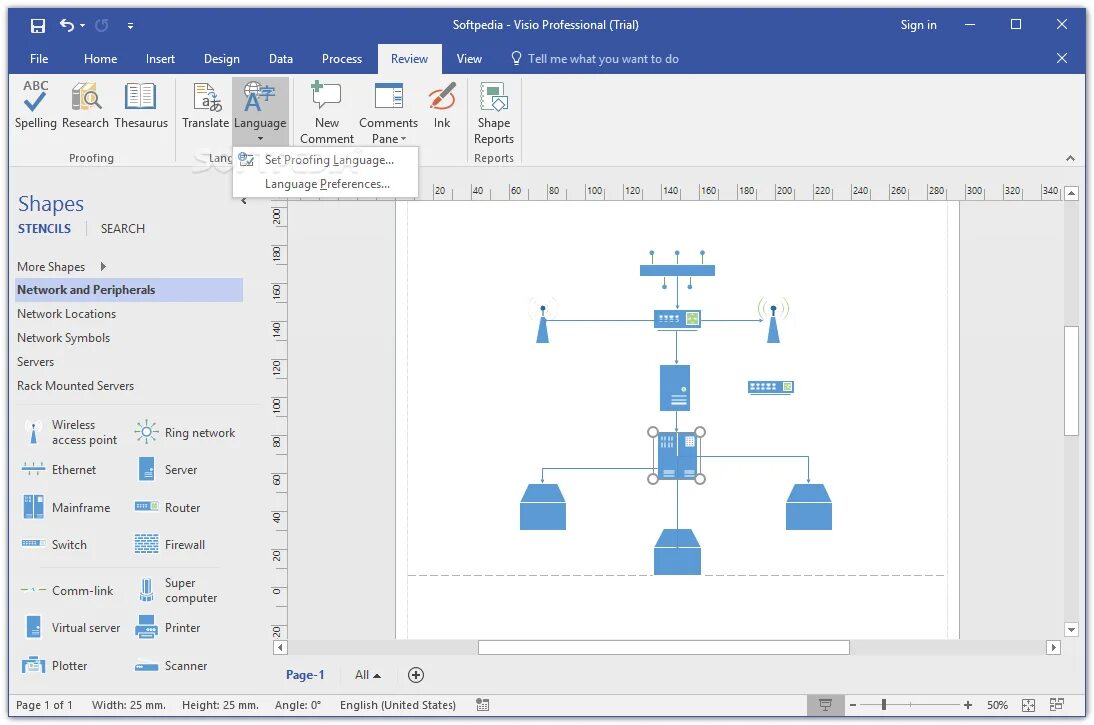Switch to the View tab

(x=469, y=59)
